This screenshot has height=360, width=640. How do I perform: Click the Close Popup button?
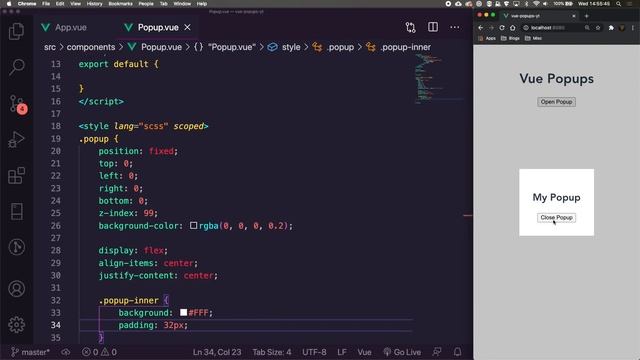tap(556, 218)
